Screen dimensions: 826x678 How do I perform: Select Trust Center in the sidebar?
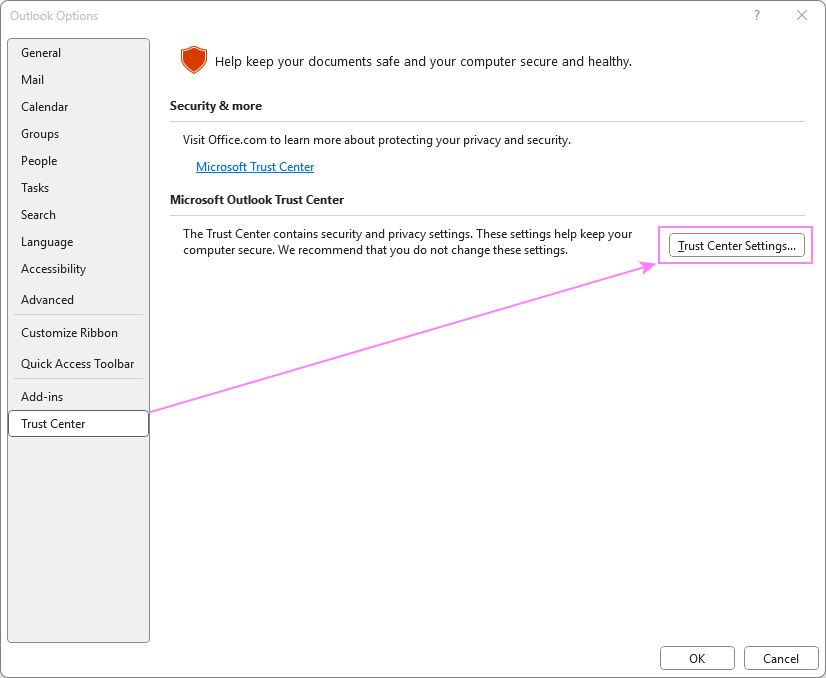(78, 424)
